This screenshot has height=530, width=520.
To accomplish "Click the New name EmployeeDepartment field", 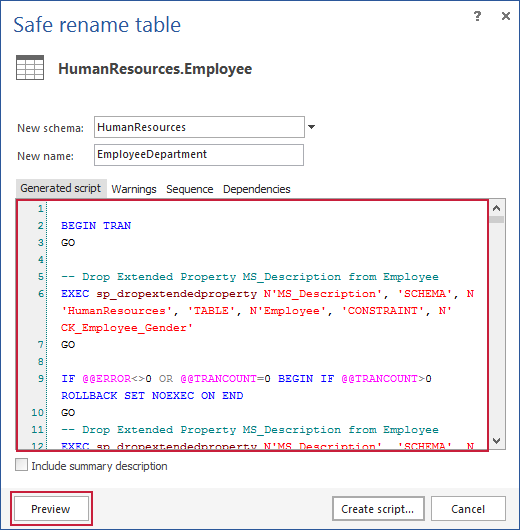I will 199,155.
